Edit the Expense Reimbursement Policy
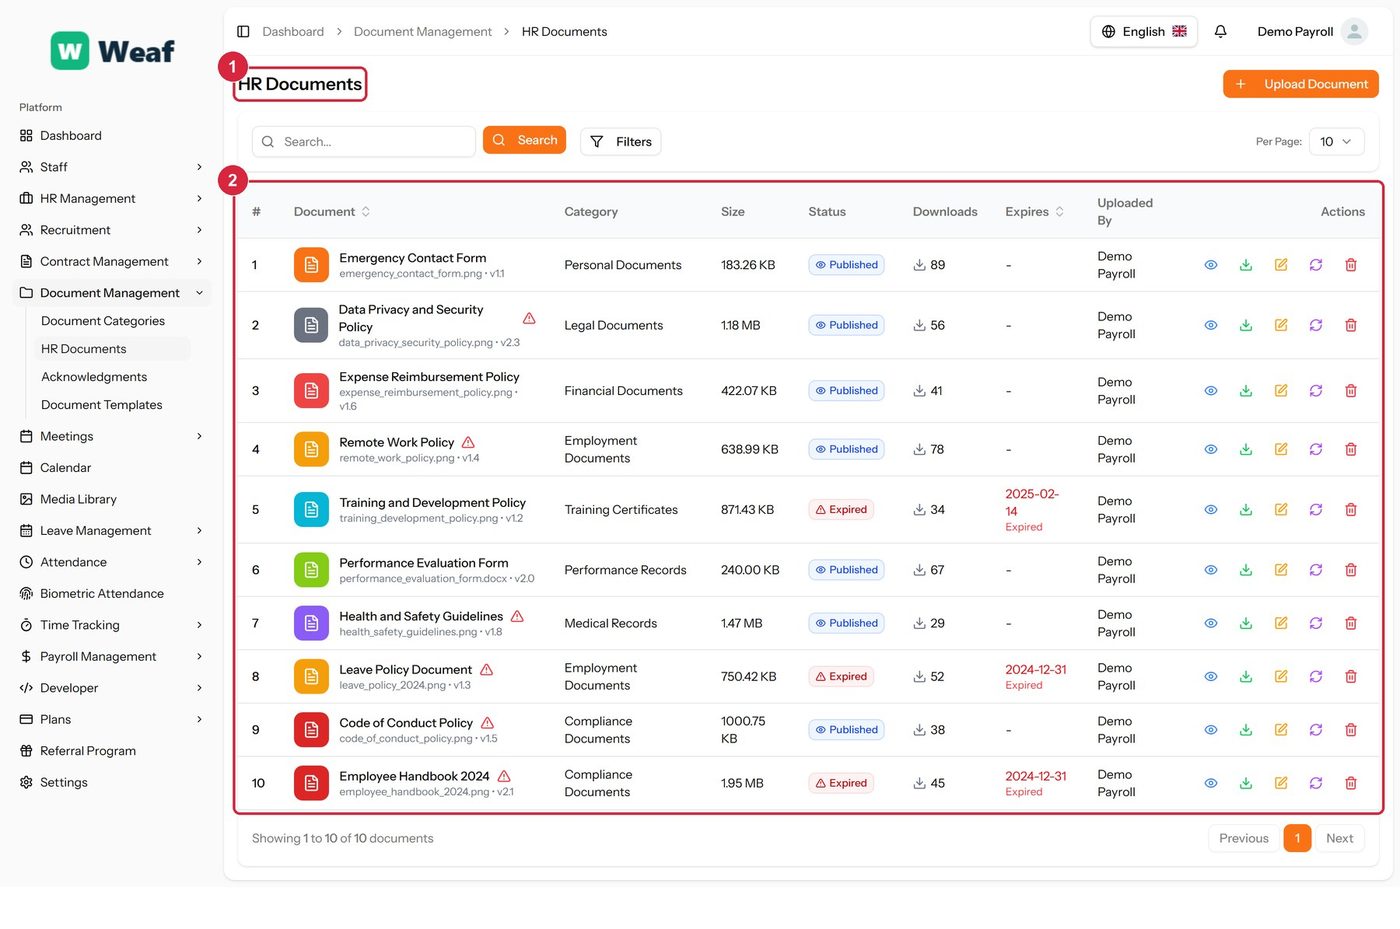The width and height of the screenshot is (1400, 929). [x=1281, y=391]
